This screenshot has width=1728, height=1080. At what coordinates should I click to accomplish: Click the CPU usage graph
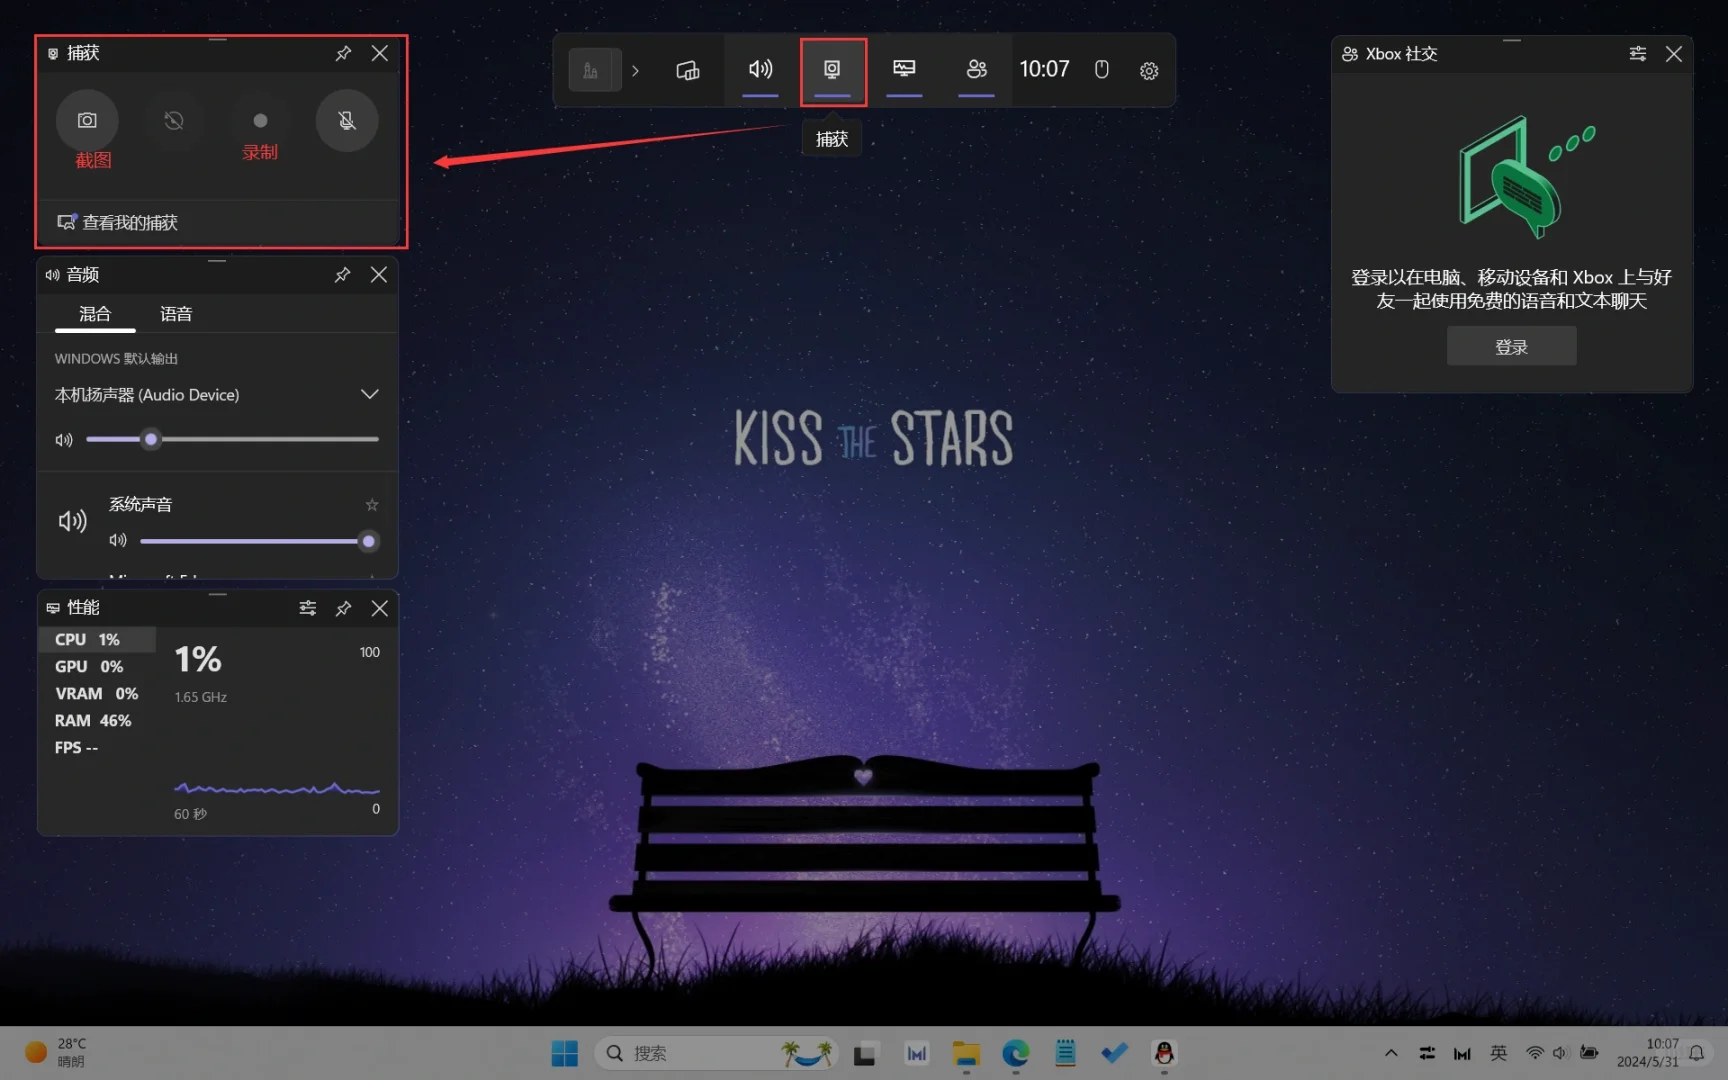[x=277, y=789]
